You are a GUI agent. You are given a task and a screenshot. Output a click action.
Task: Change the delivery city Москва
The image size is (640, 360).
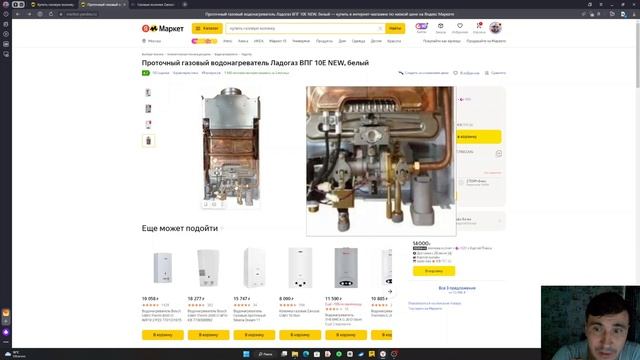pyautogui.click(x=151, y=41)
